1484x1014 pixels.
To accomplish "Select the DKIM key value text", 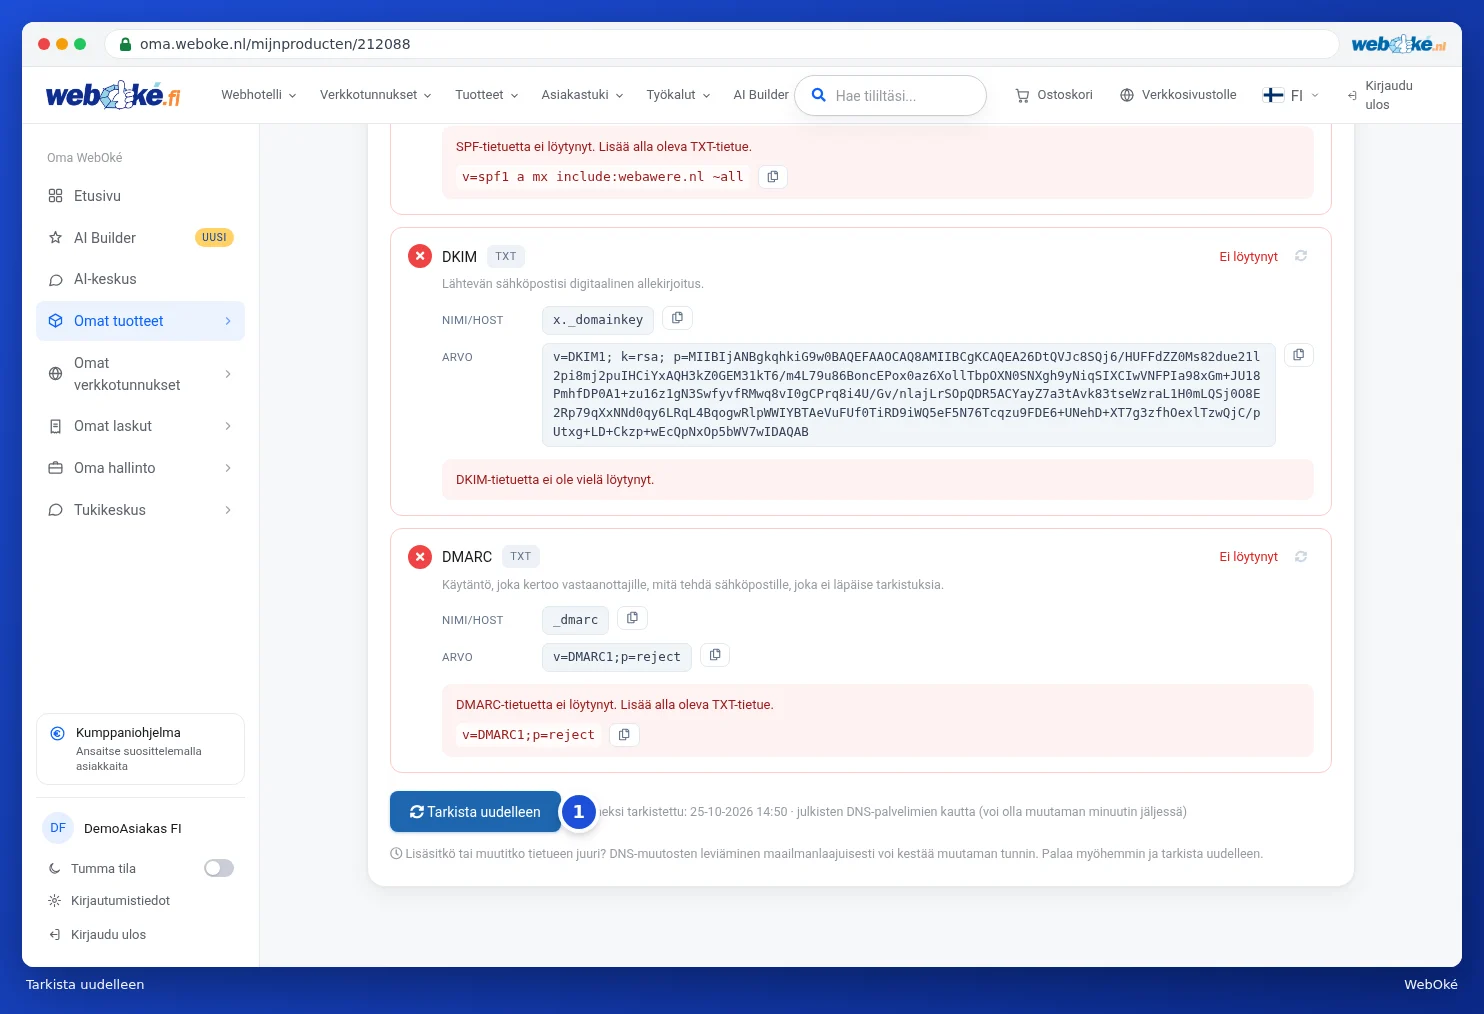I will tap(908, 394).
